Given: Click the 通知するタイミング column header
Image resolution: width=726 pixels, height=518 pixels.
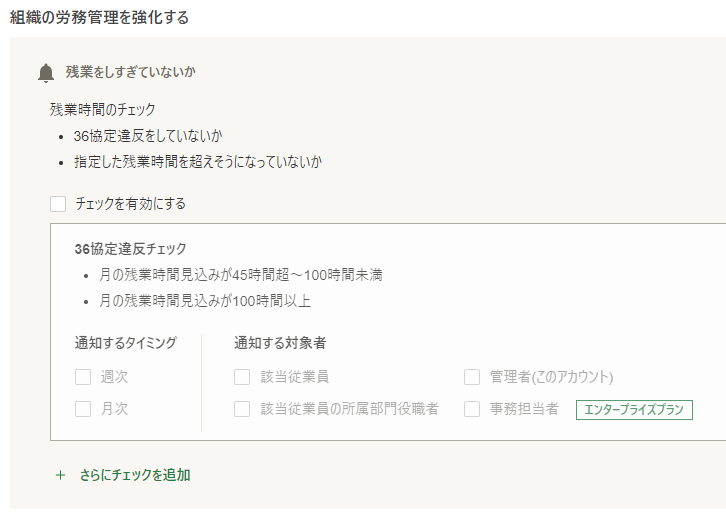Looking at the screenshot, I should 126,343.
